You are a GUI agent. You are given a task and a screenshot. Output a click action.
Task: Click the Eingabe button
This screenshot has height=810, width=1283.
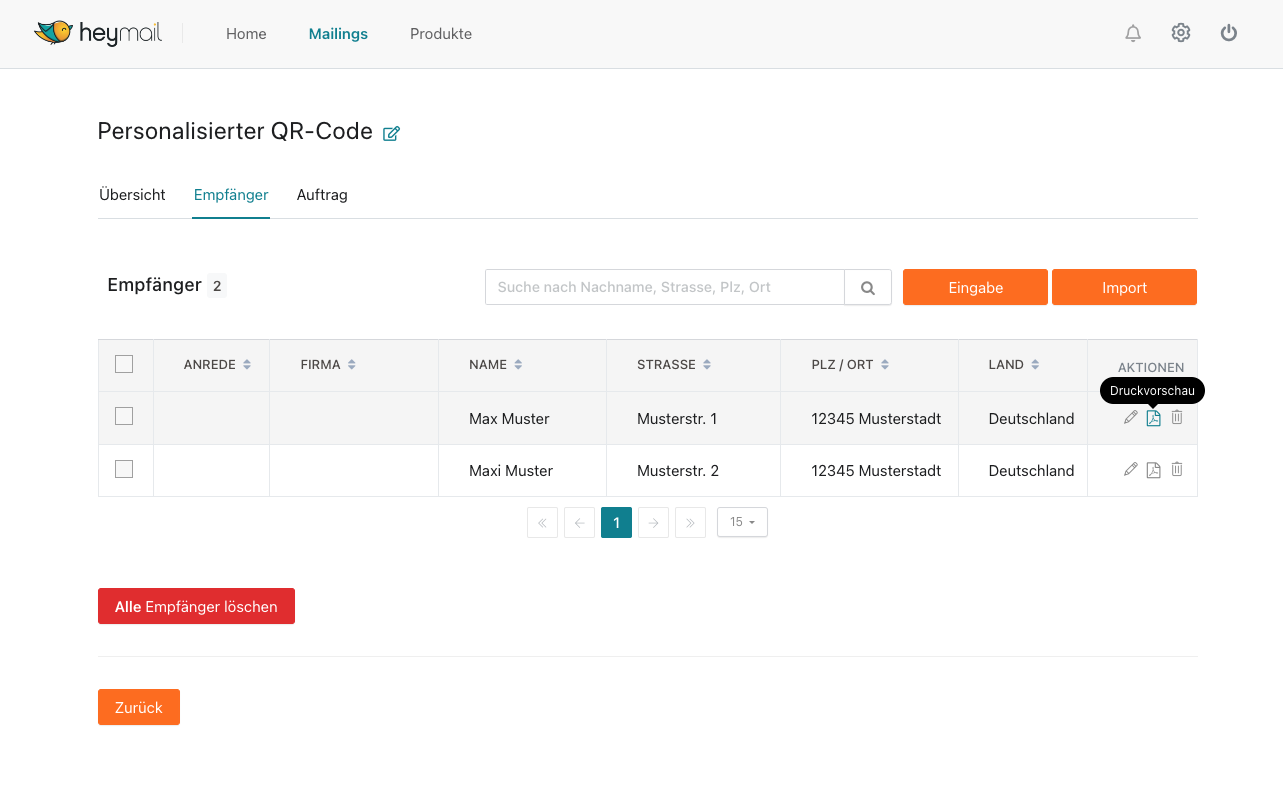(975, 287)
